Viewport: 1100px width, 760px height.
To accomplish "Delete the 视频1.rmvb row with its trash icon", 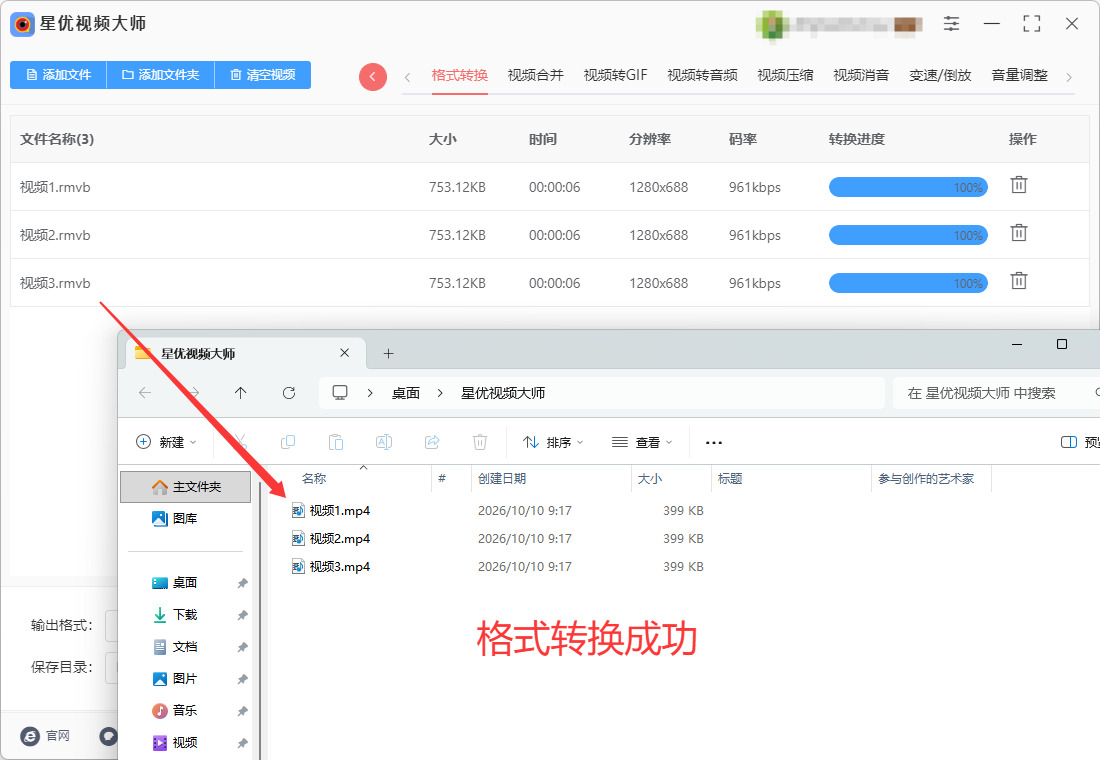I will point(1019,185).
